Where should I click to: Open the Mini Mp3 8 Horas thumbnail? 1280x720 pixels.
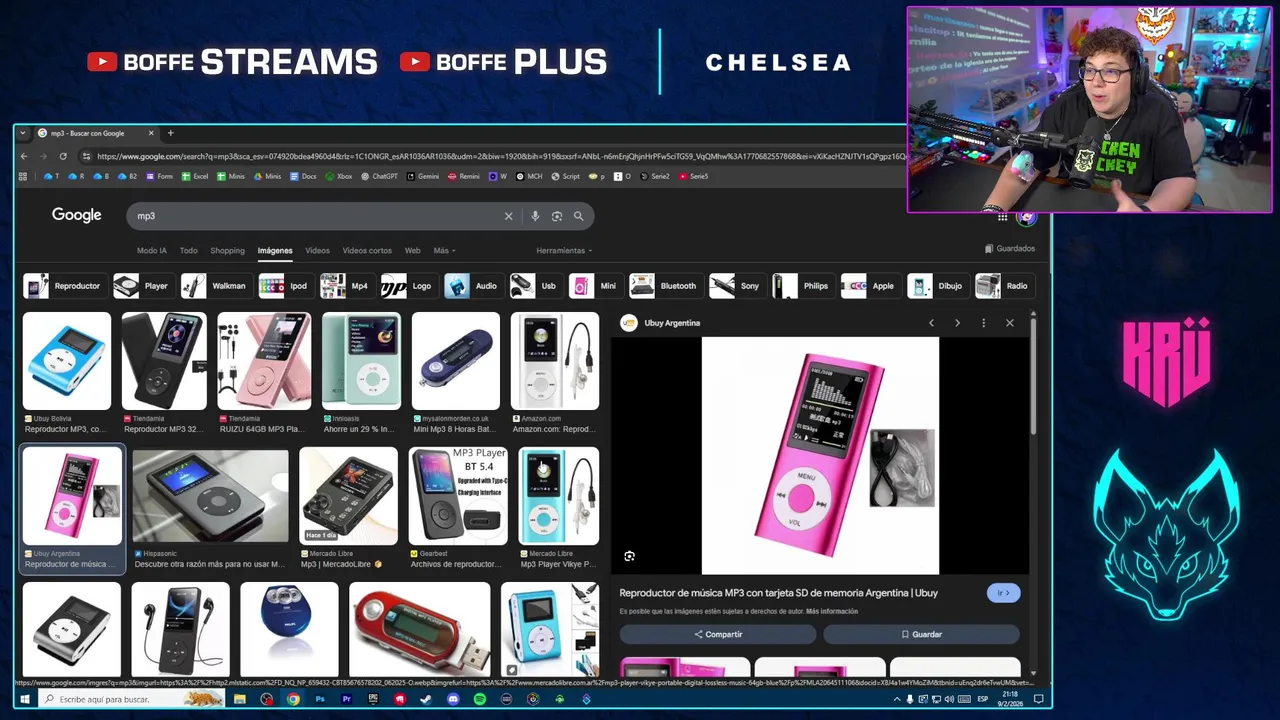pos(456,361)
